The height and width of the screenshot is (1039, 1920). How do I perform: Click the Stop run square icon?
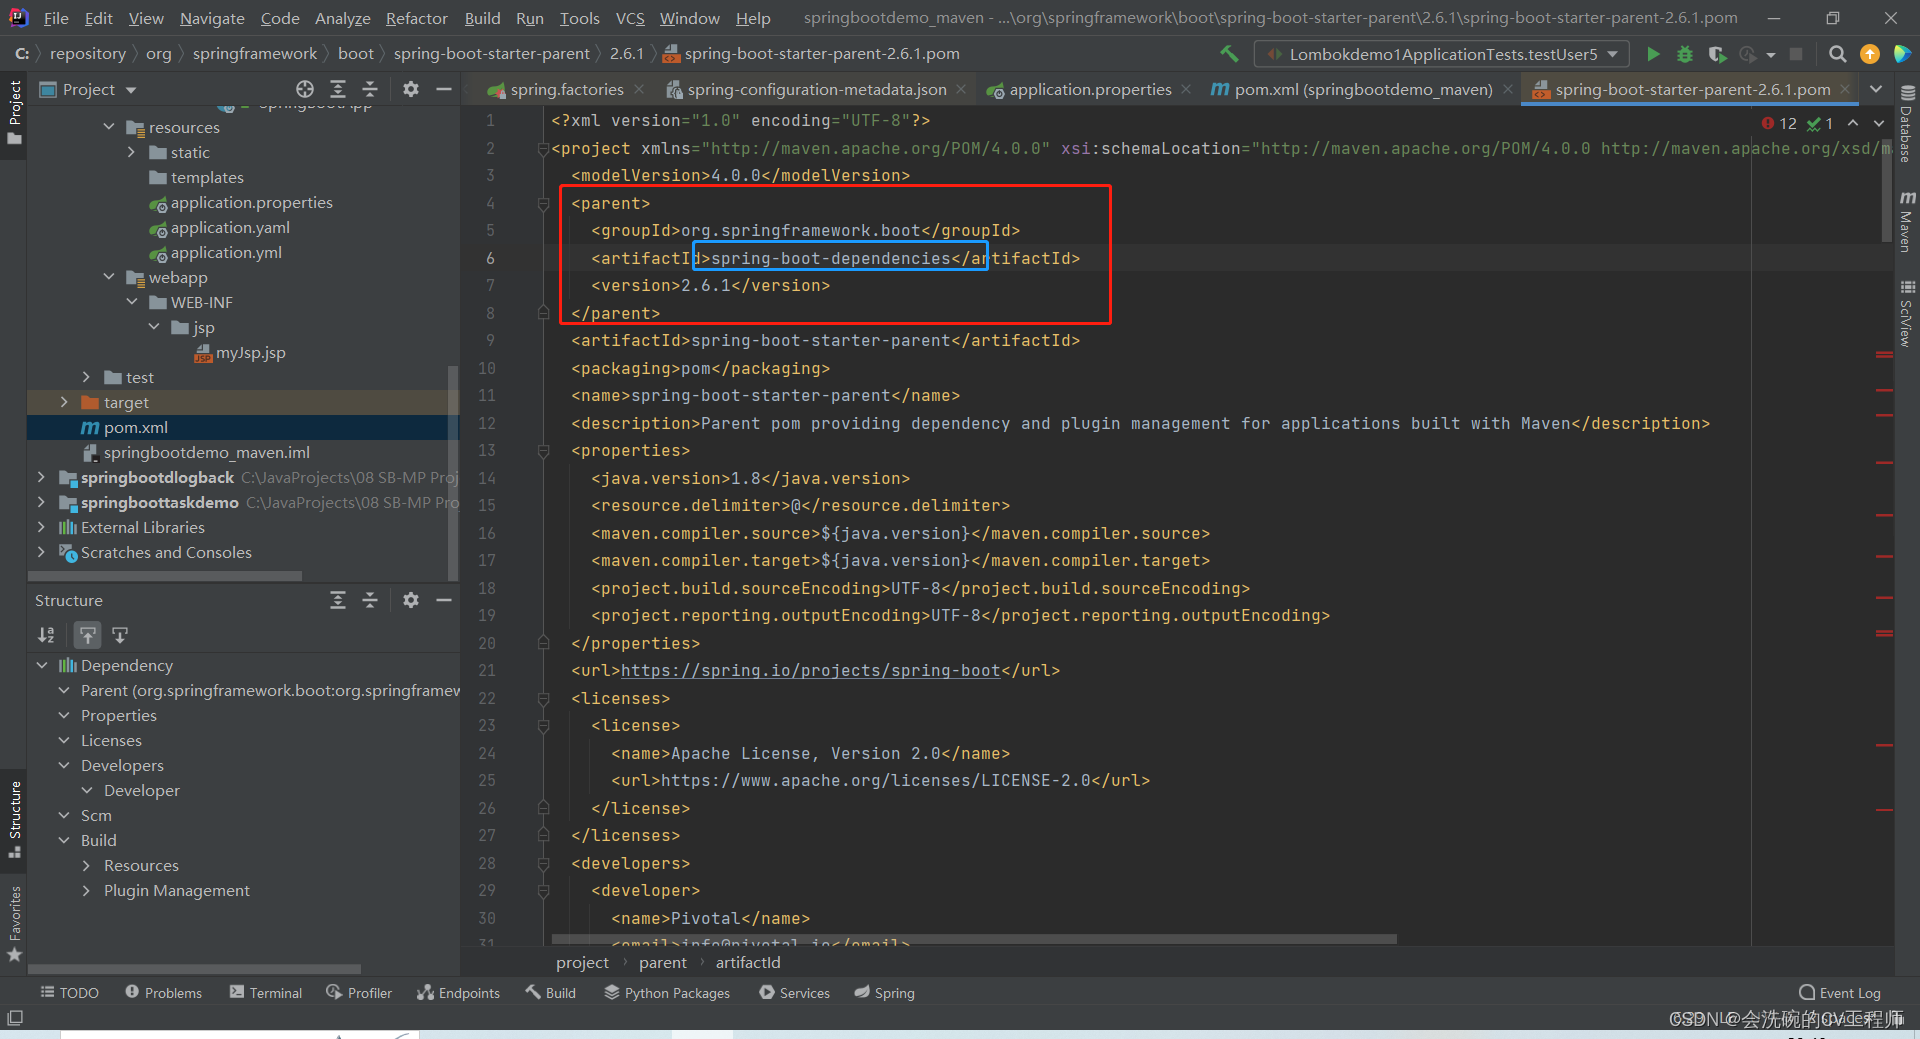pos(1796,54)
